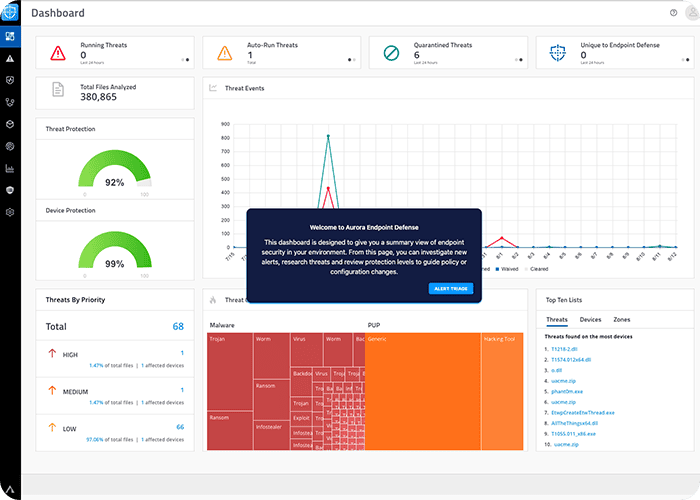700x500 pixels.
Task: Click the Total Files Analyzed value 380,865
Action: point(98,97)
